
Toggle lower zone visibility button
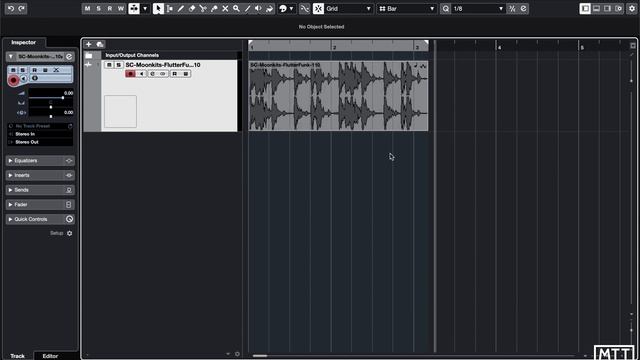click(596, 9)
